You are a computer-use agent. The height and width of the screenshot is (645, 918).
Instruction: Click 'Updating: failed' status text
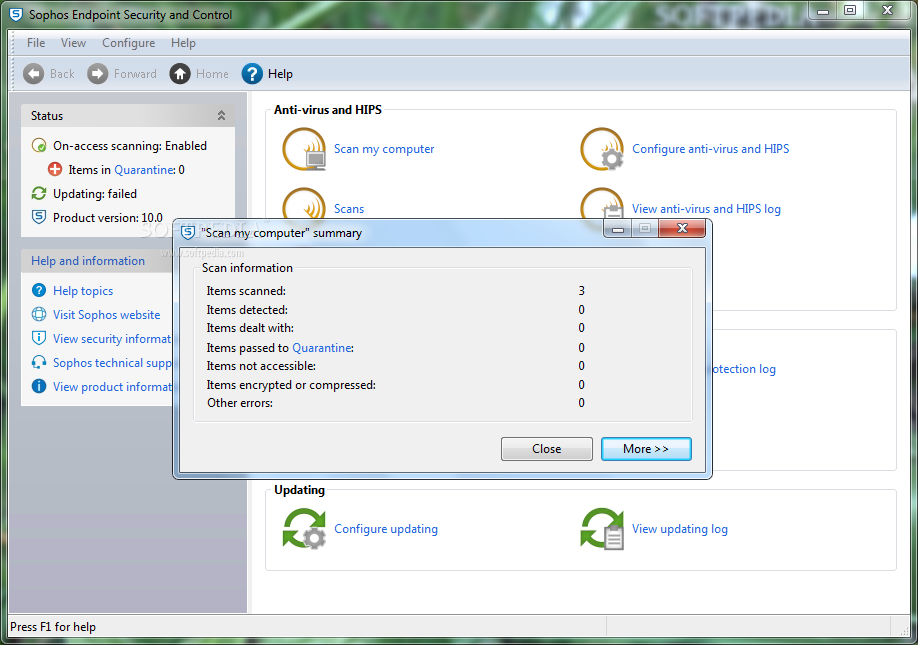pos(95,194)
